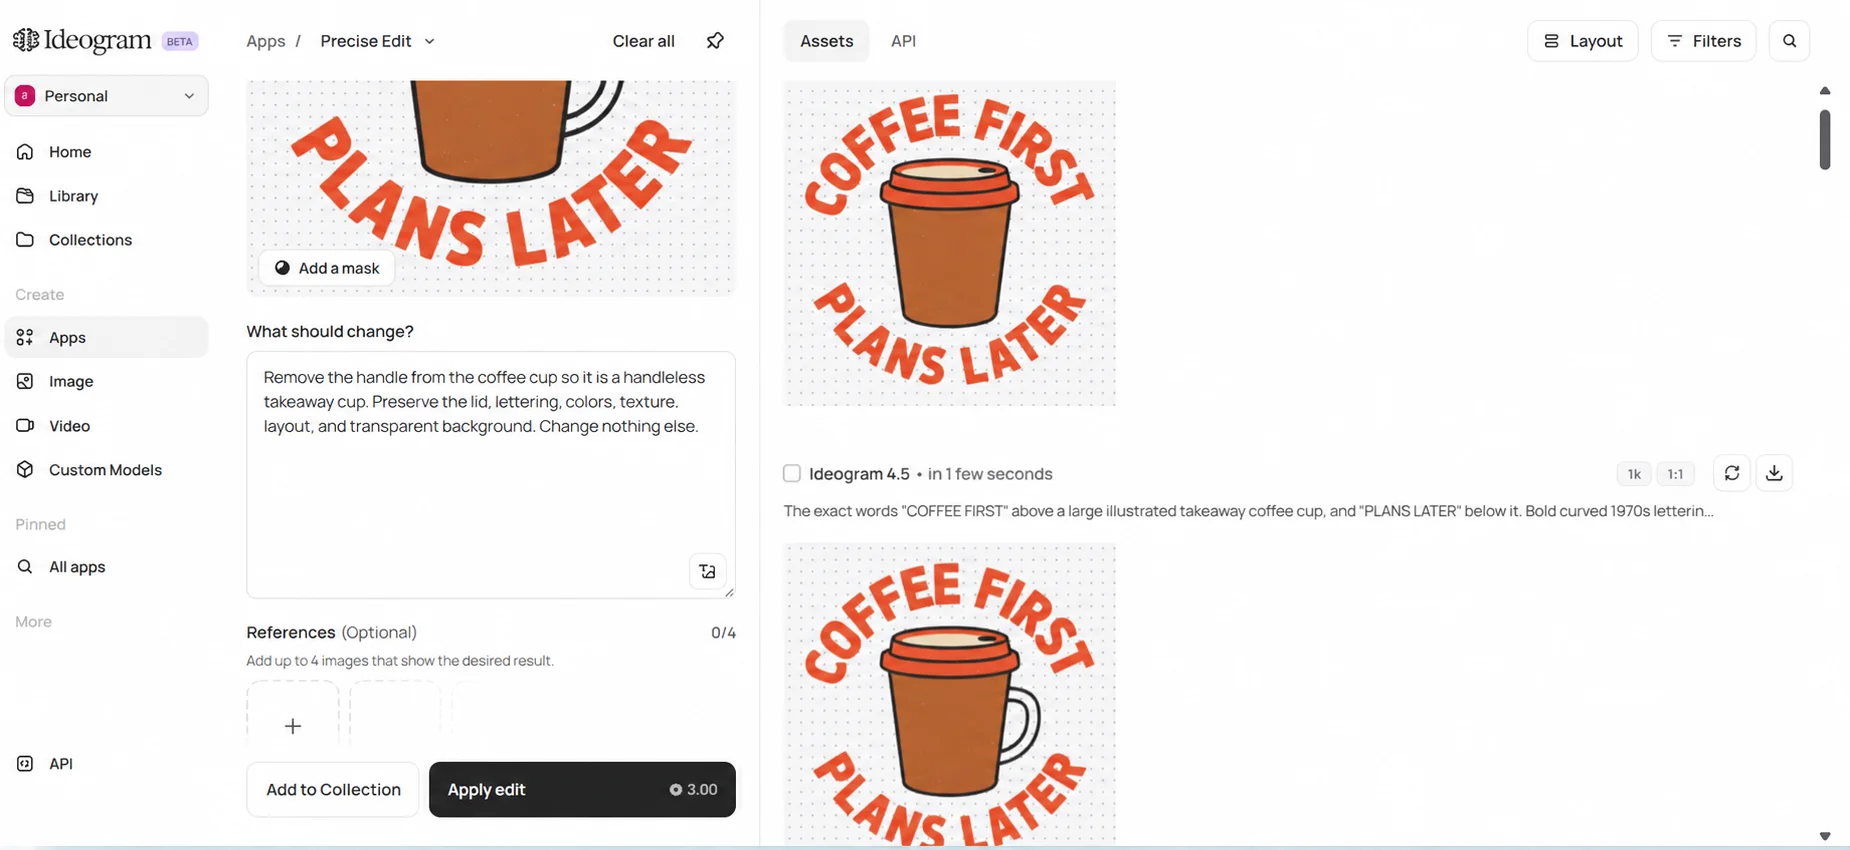Open the Video tool icon
Image resolution: width=1850 pixels, height=850 pixels.
(25, 426)
